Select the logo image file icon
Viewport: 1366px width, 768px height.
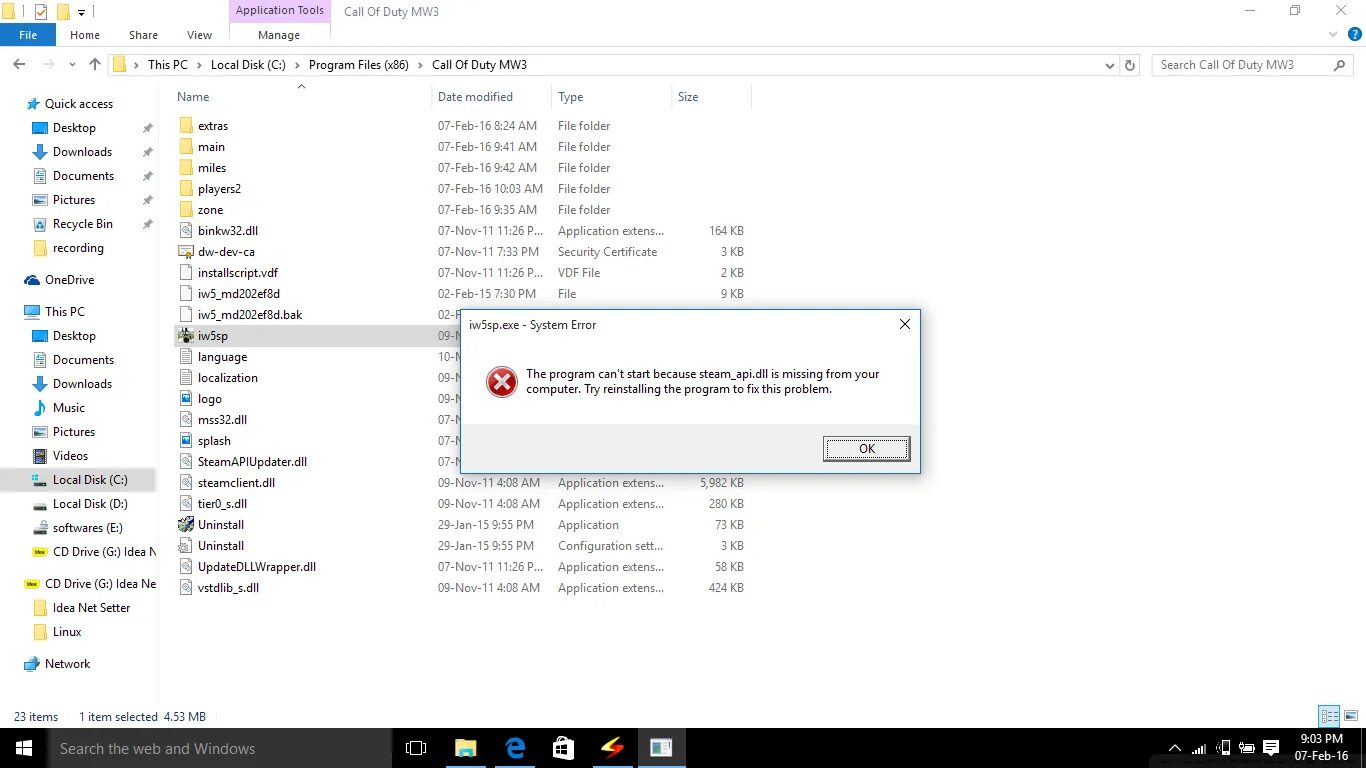point(186,399)
